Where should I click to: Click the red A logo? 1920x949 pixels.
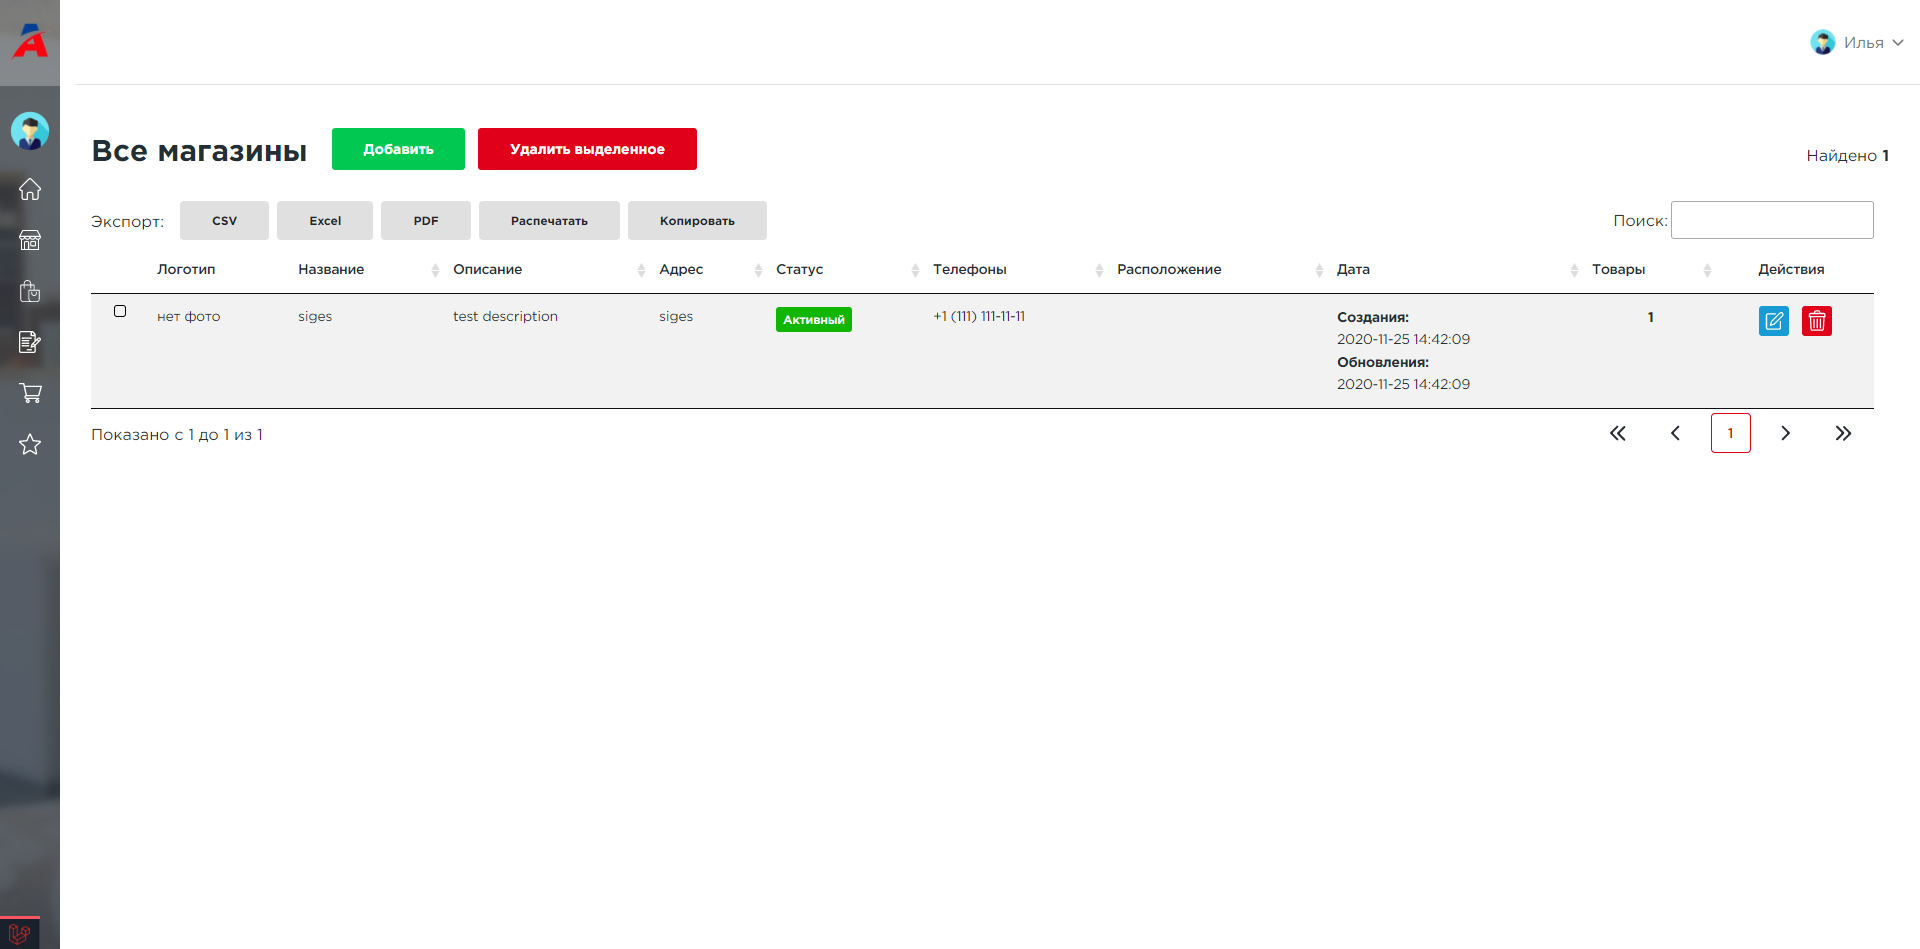pyautogui.click(x=30, y=41)
